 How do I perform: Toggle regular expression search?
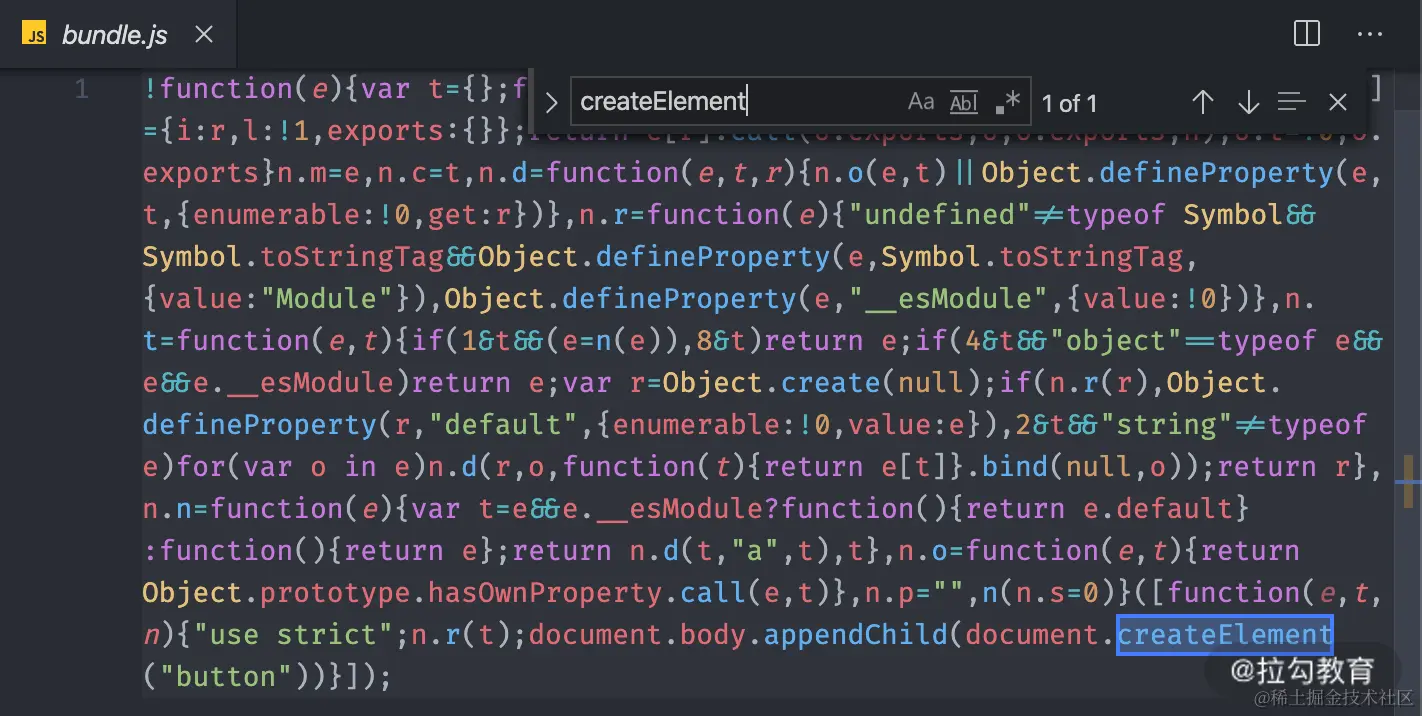[x=1008, y=102]
